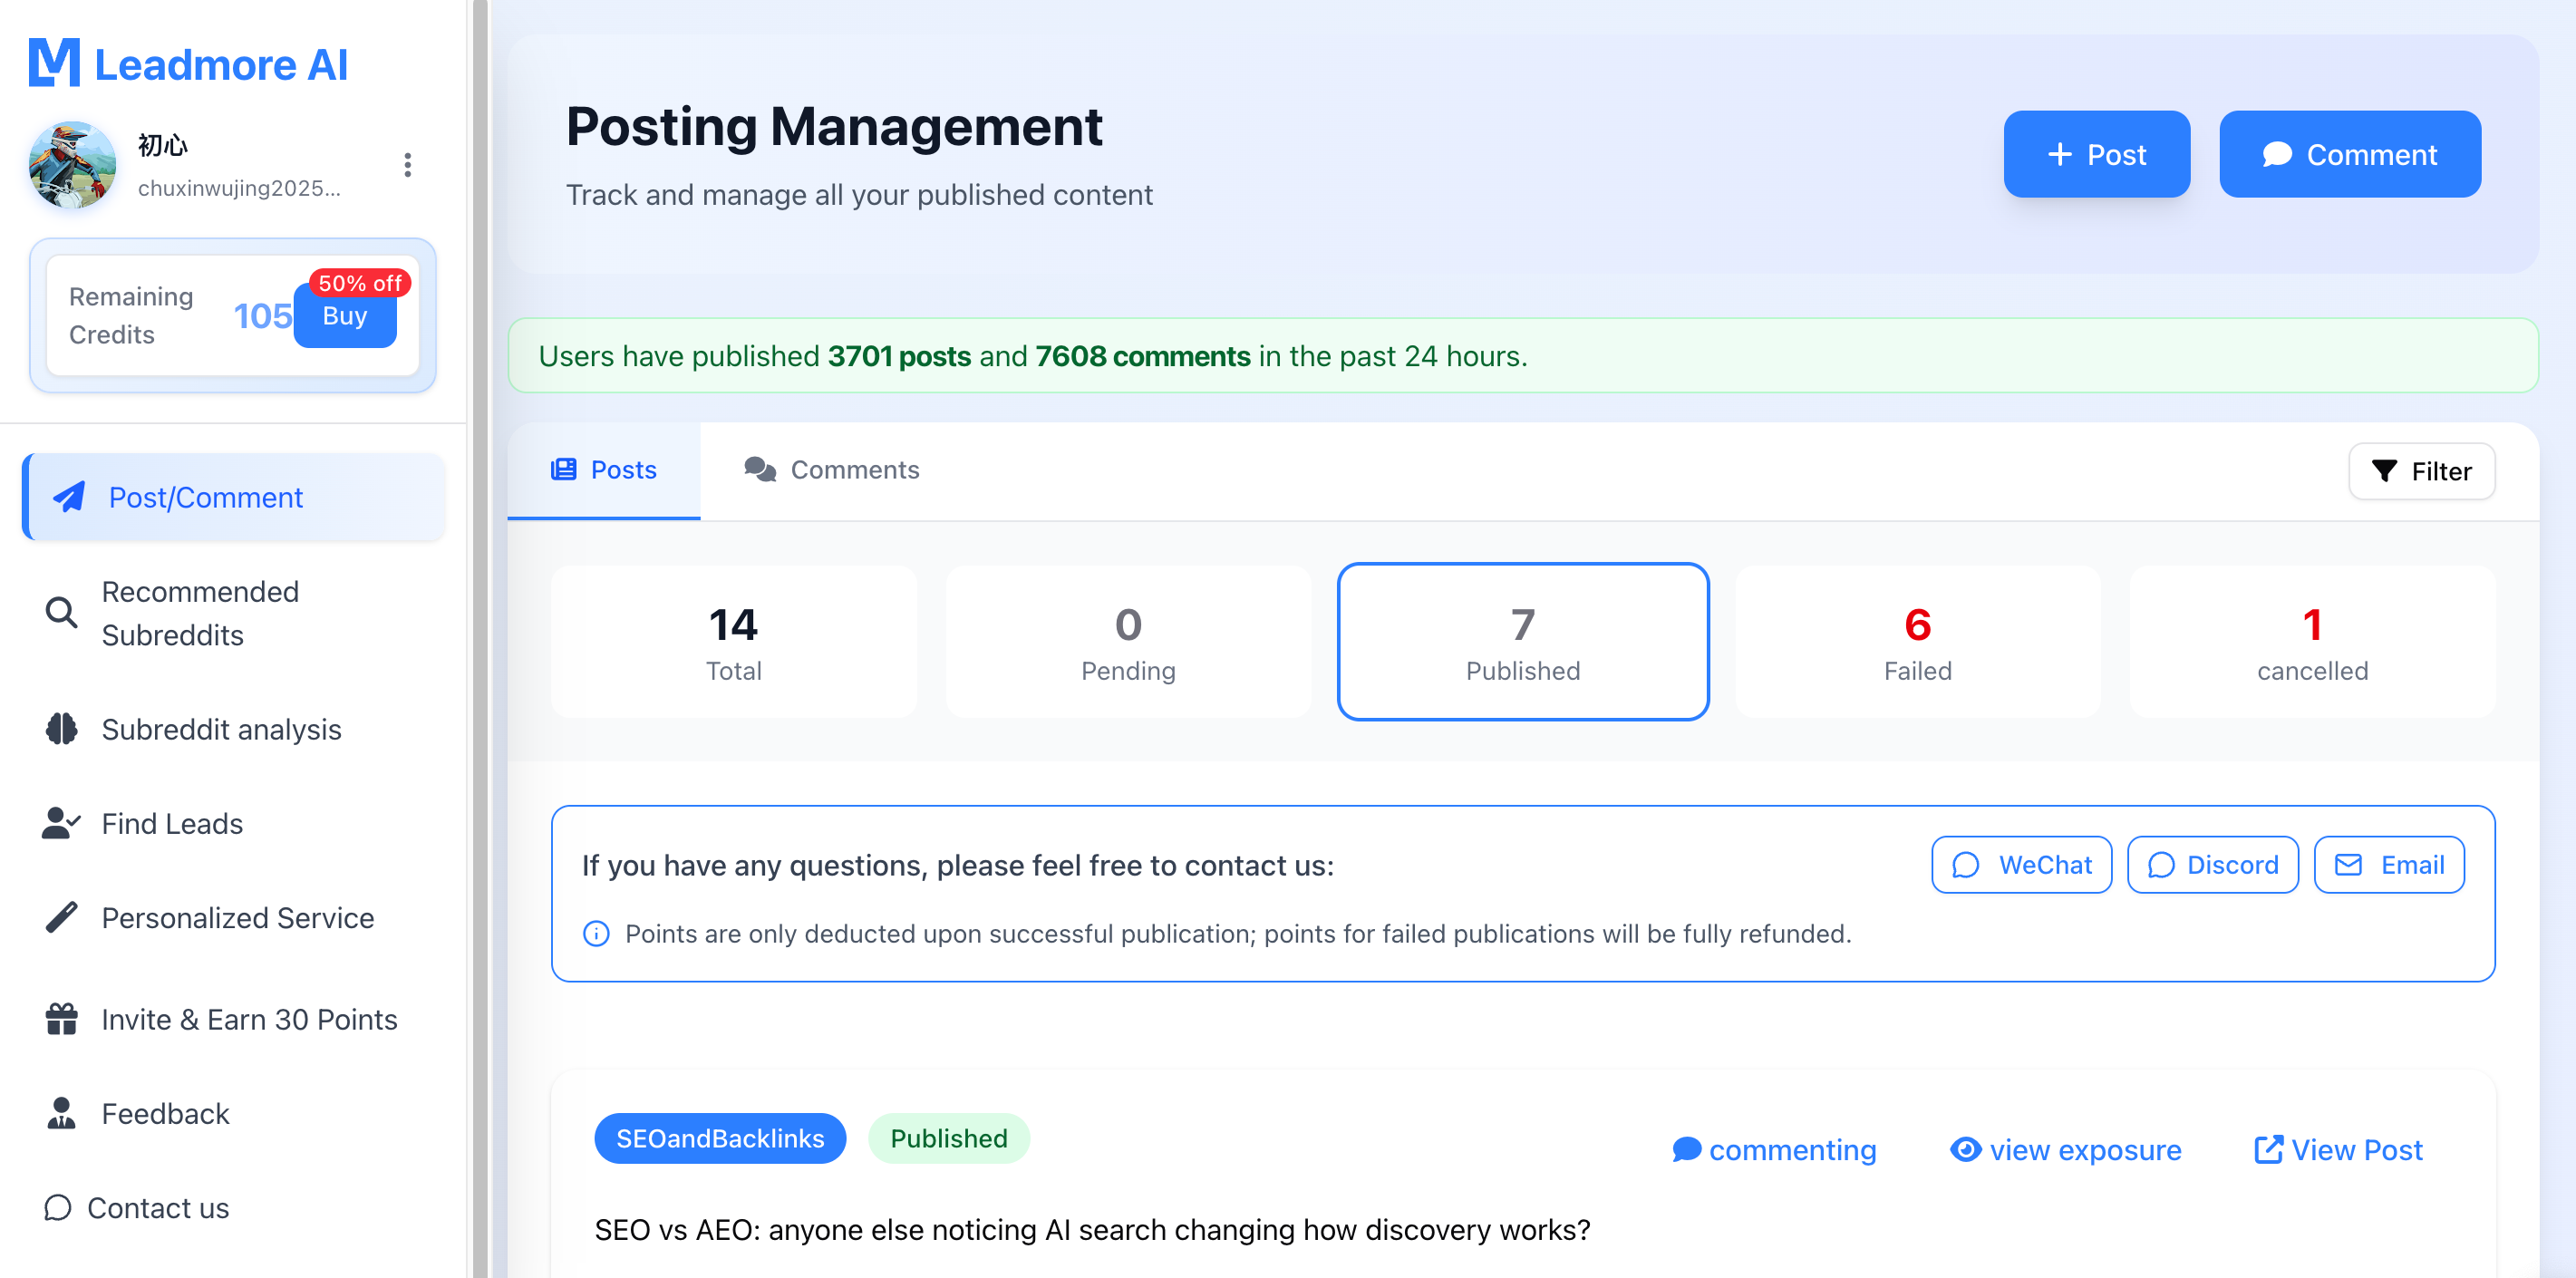Click the 50% off badge
This screenshot has width=2576, height=1278.
[x=360, y=283]
